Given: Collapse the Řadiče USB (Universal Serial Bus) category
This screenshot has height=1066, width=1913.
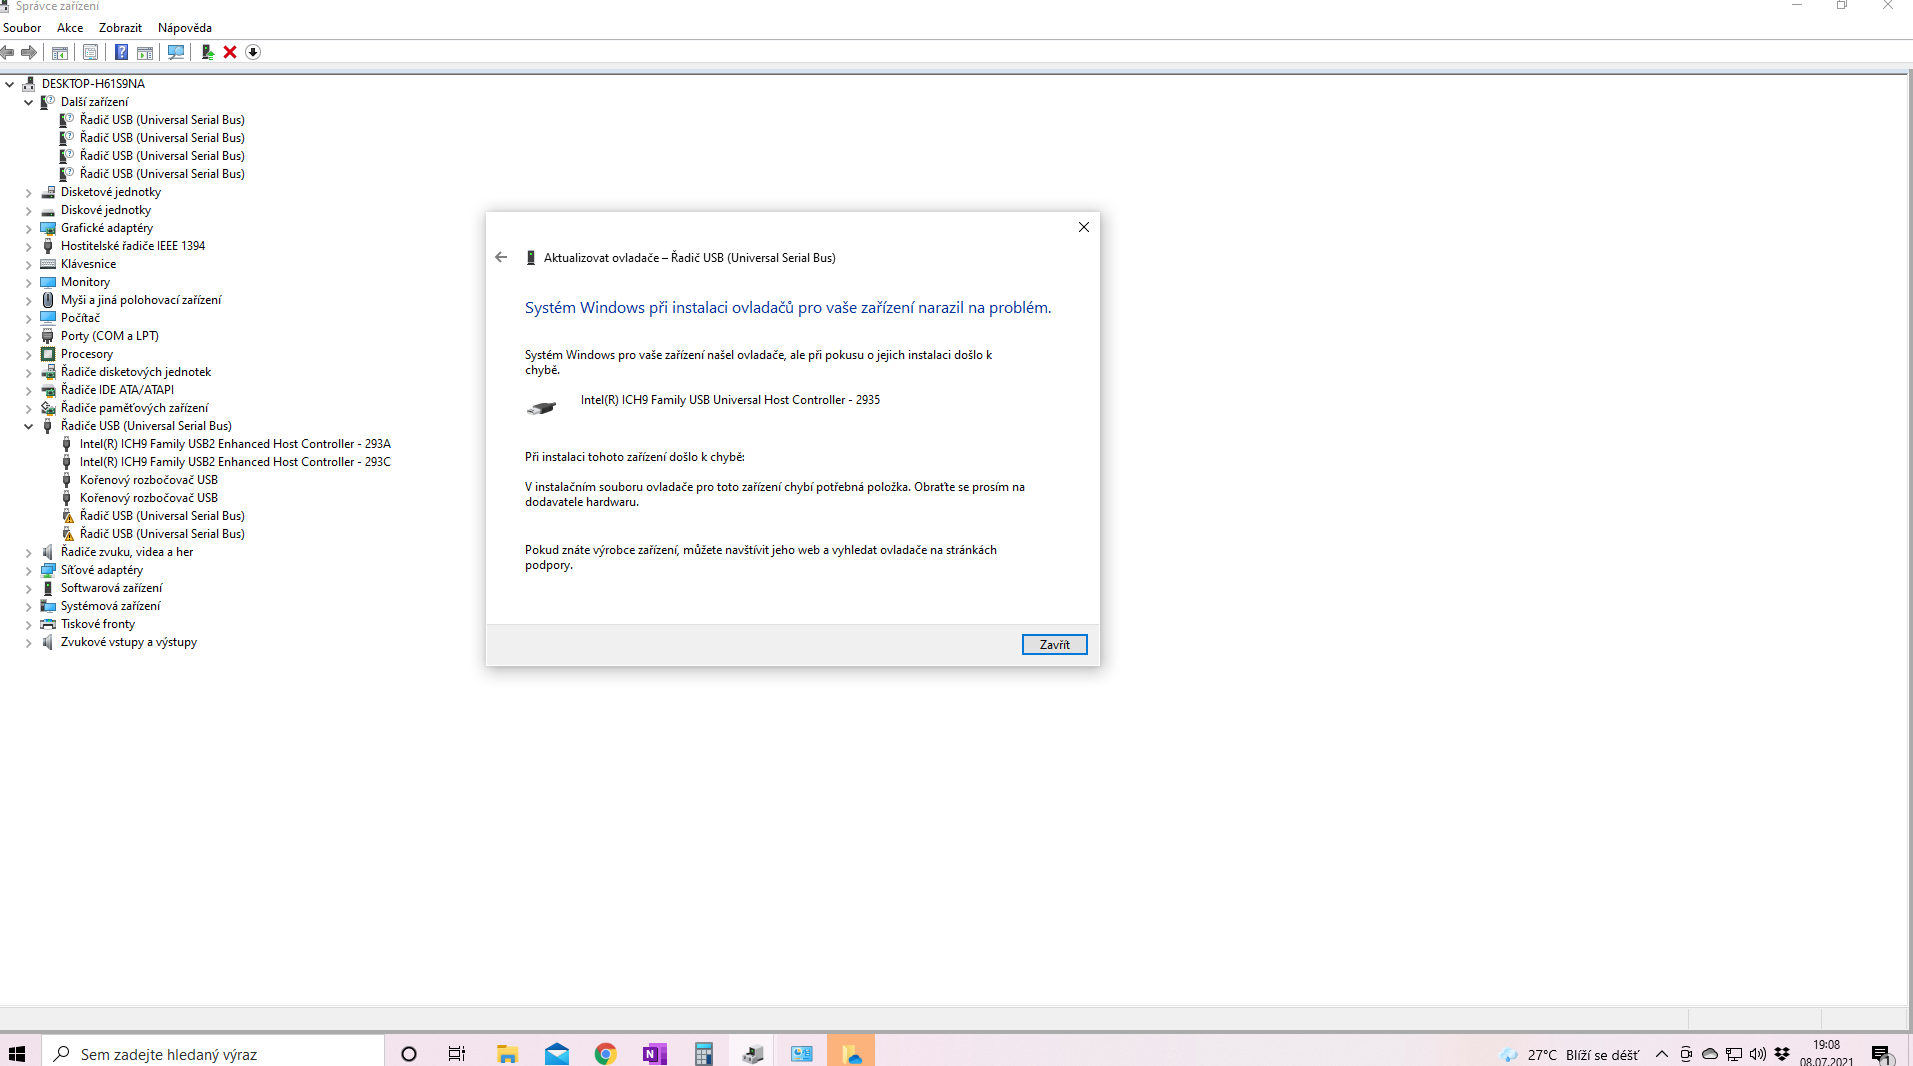Looking at the screenshot, I should [x=29, y=426].
